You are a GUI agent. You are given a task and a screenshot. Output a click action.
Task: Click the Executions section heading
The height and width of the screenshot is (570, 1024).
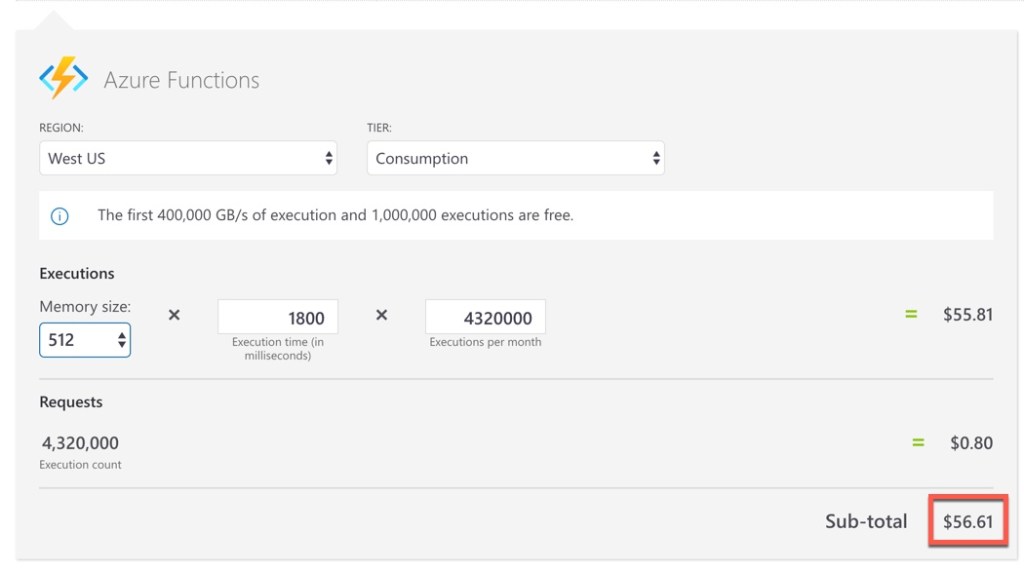click(77, 273)
